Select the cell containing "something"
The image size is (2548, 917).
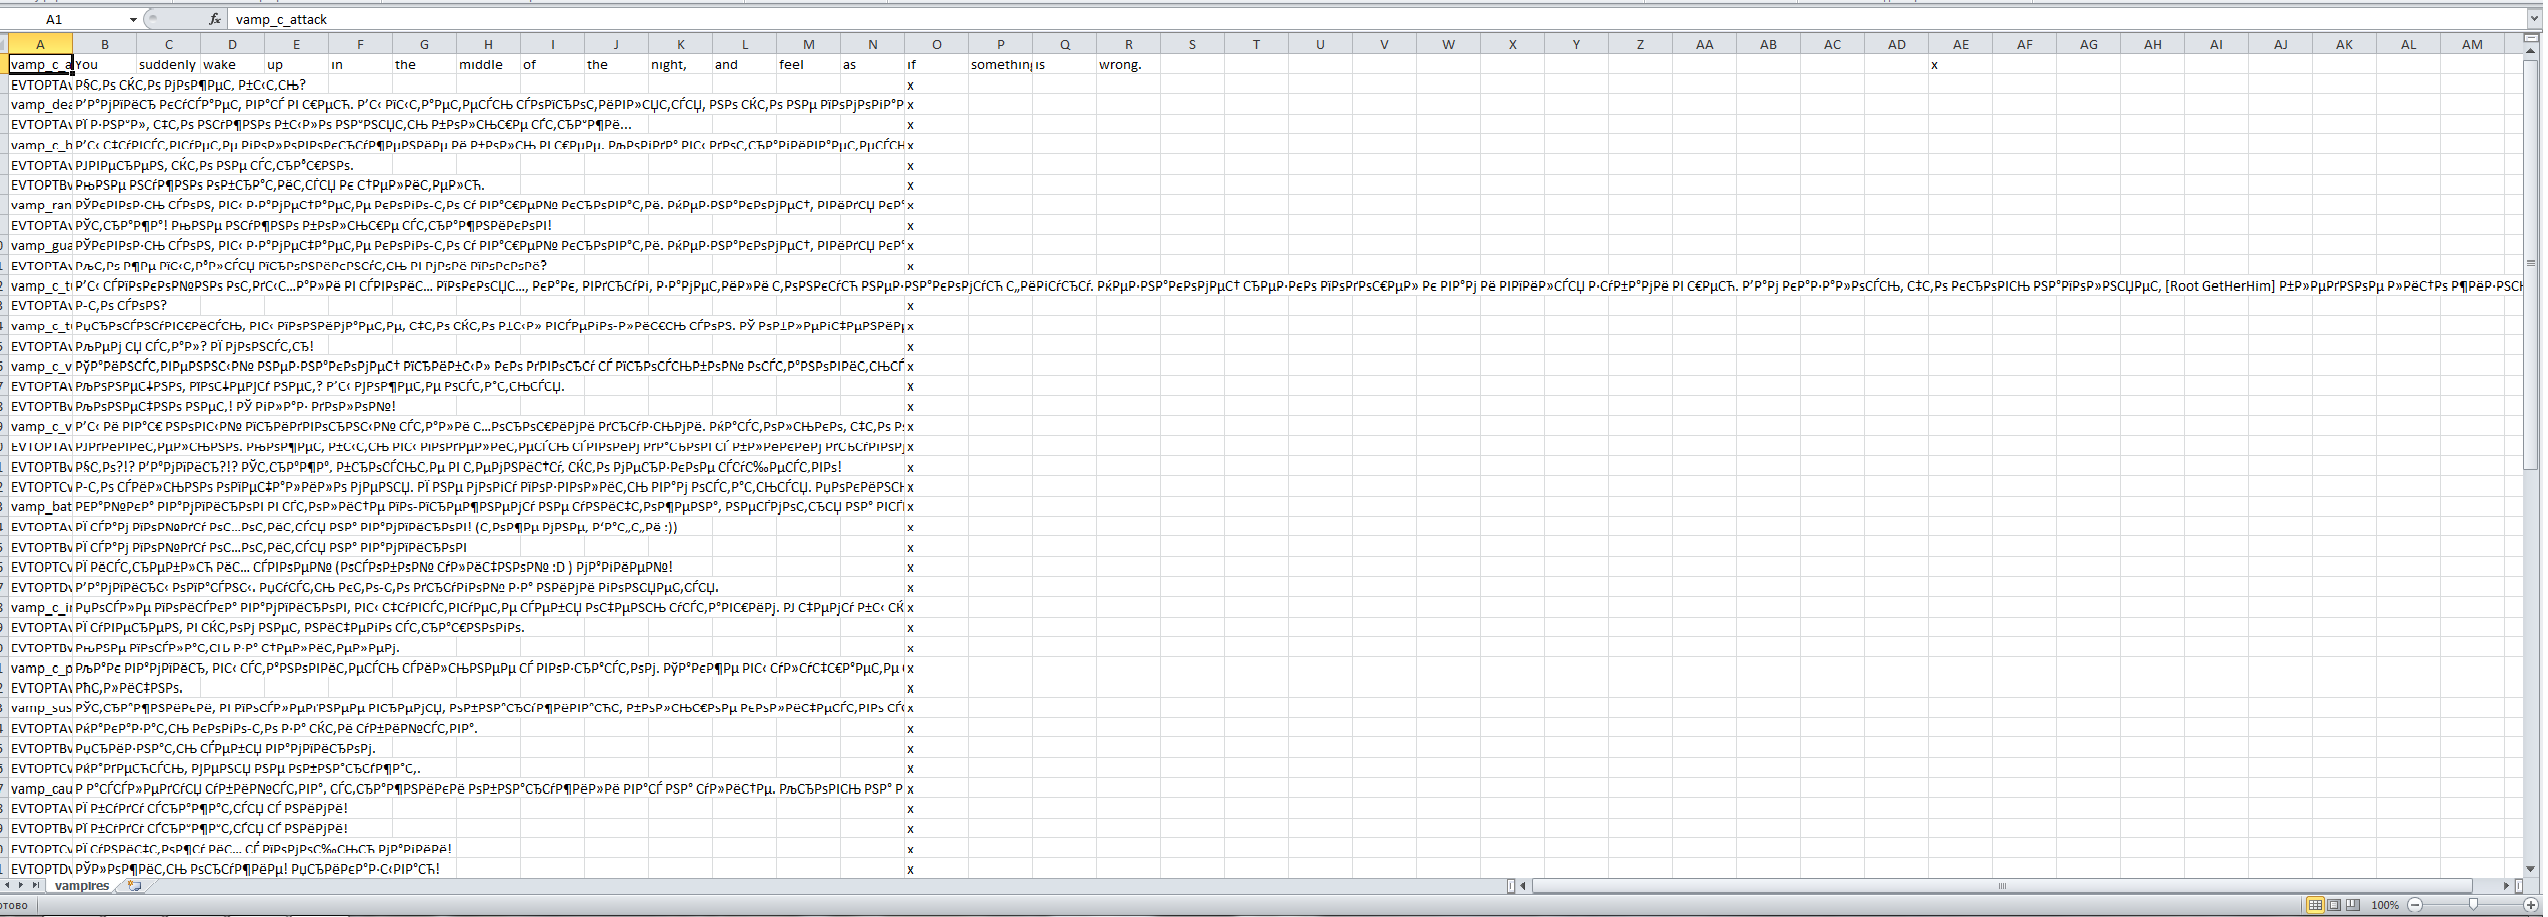(1000, 64)
